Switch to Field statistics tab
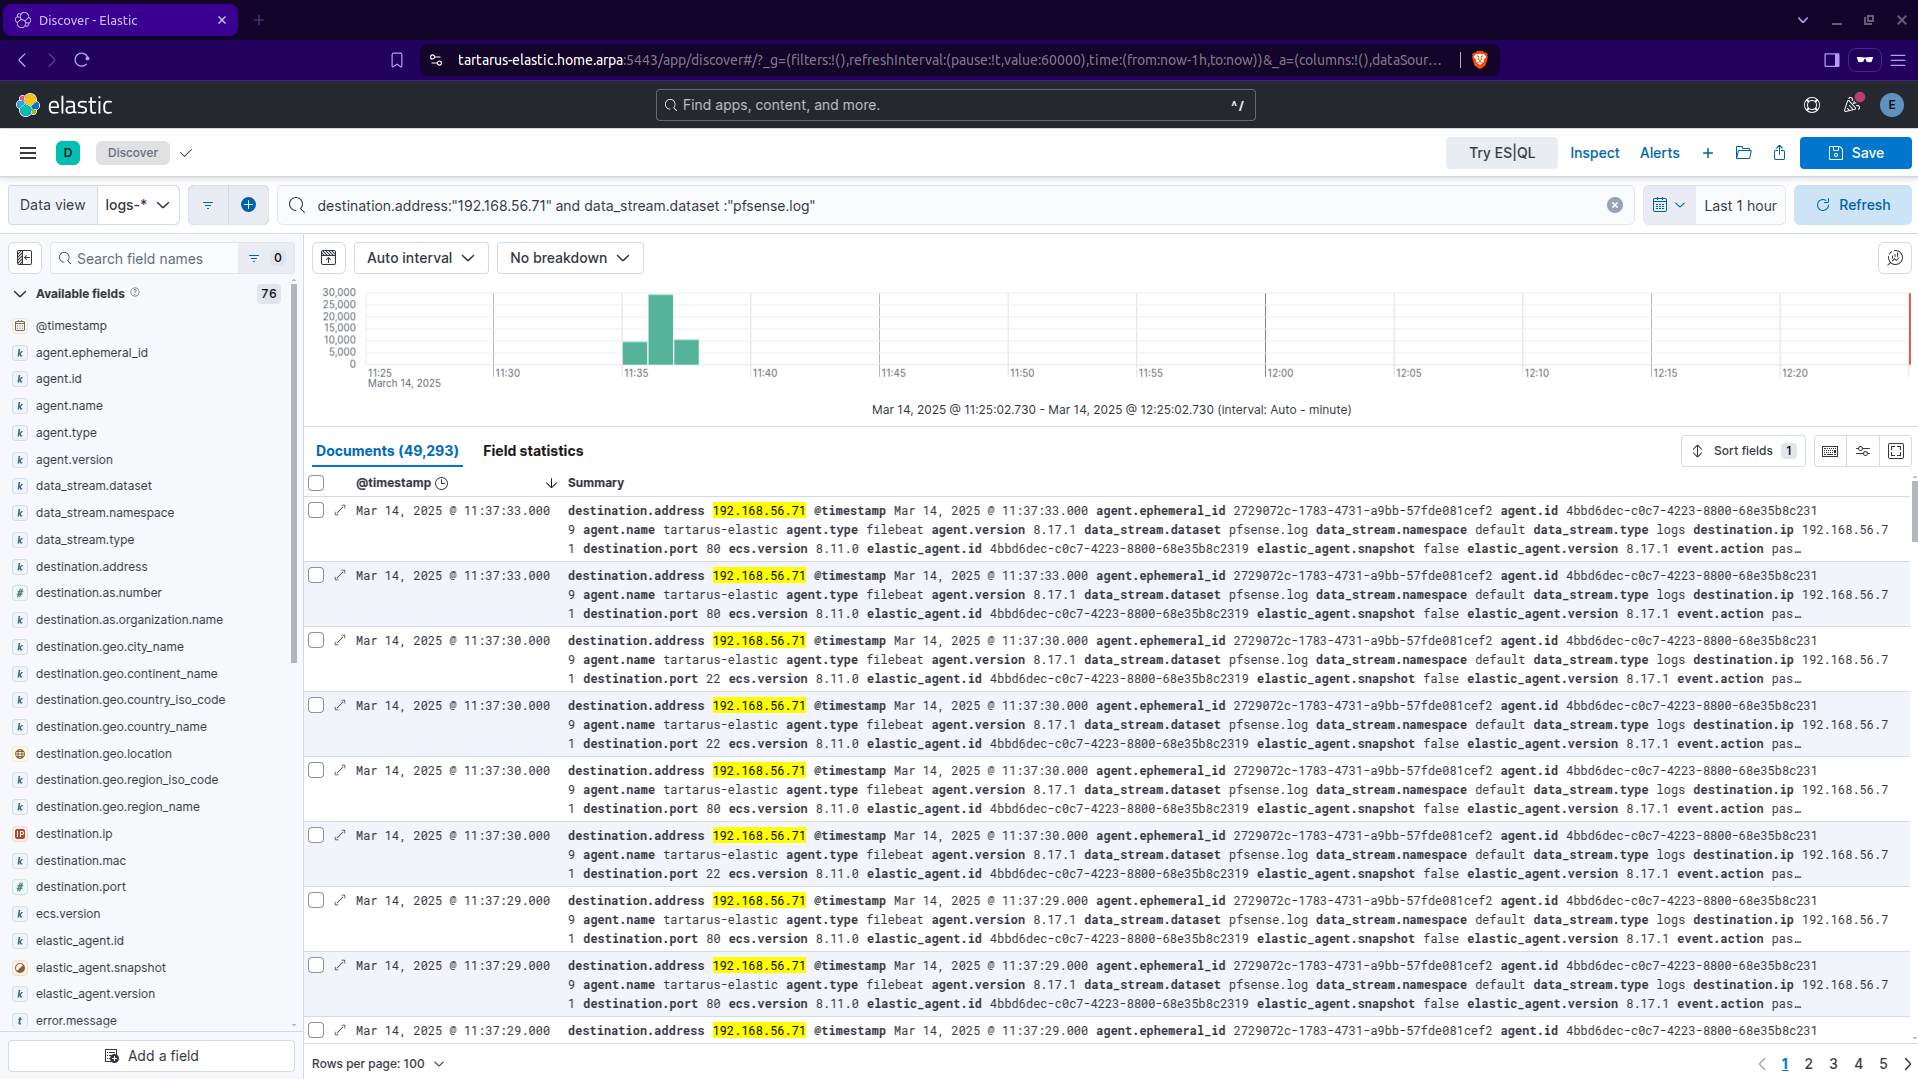The image size is (1918, 1079). tap(532, 451)
